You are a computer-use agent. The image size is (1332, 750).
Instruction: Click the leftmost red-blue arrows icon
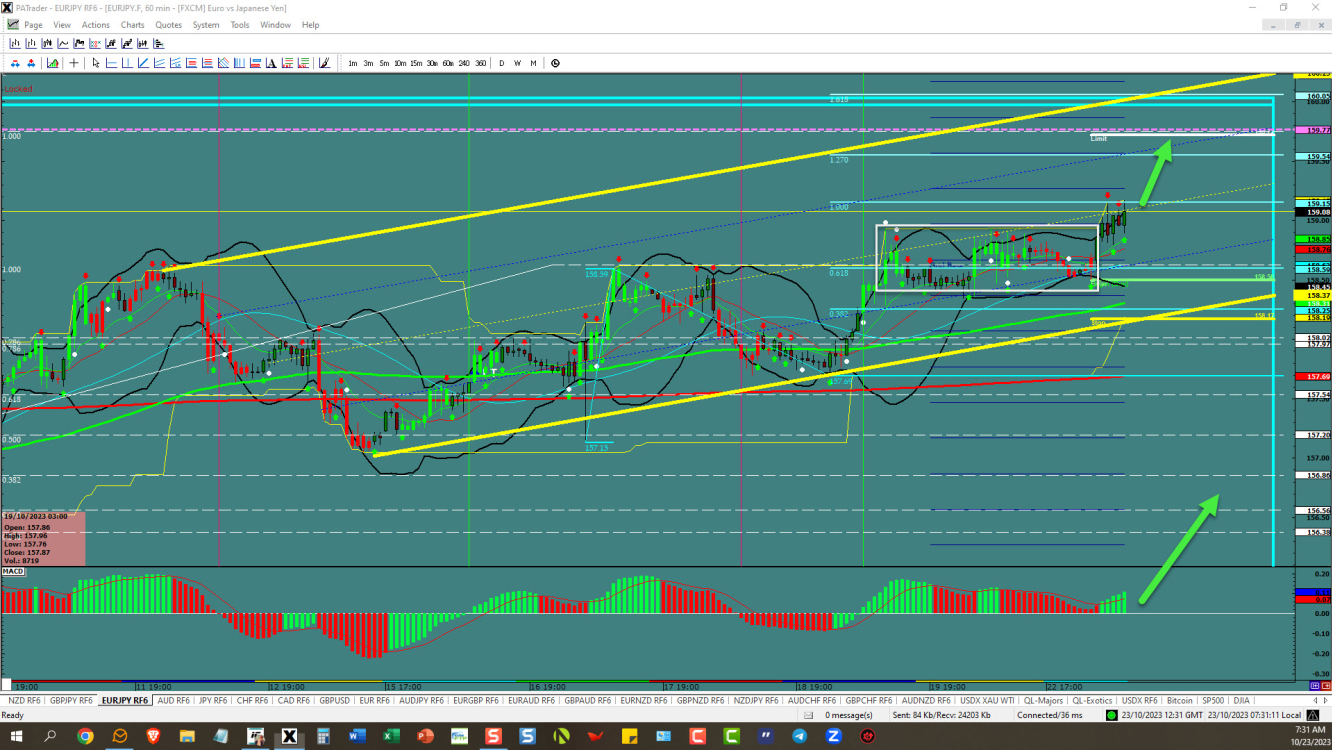pos(15,63)
